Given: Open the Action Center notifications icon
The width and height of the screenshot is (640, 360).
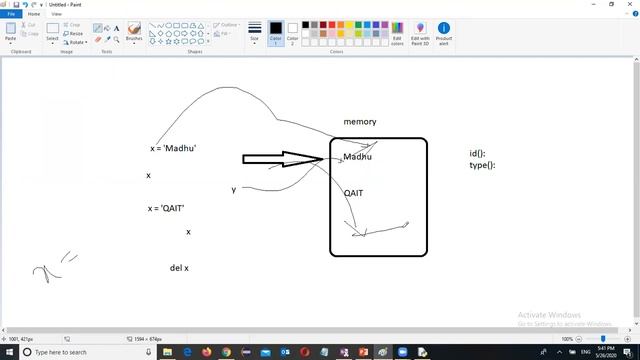Looking at the screenshot, I should coord(628,352).
